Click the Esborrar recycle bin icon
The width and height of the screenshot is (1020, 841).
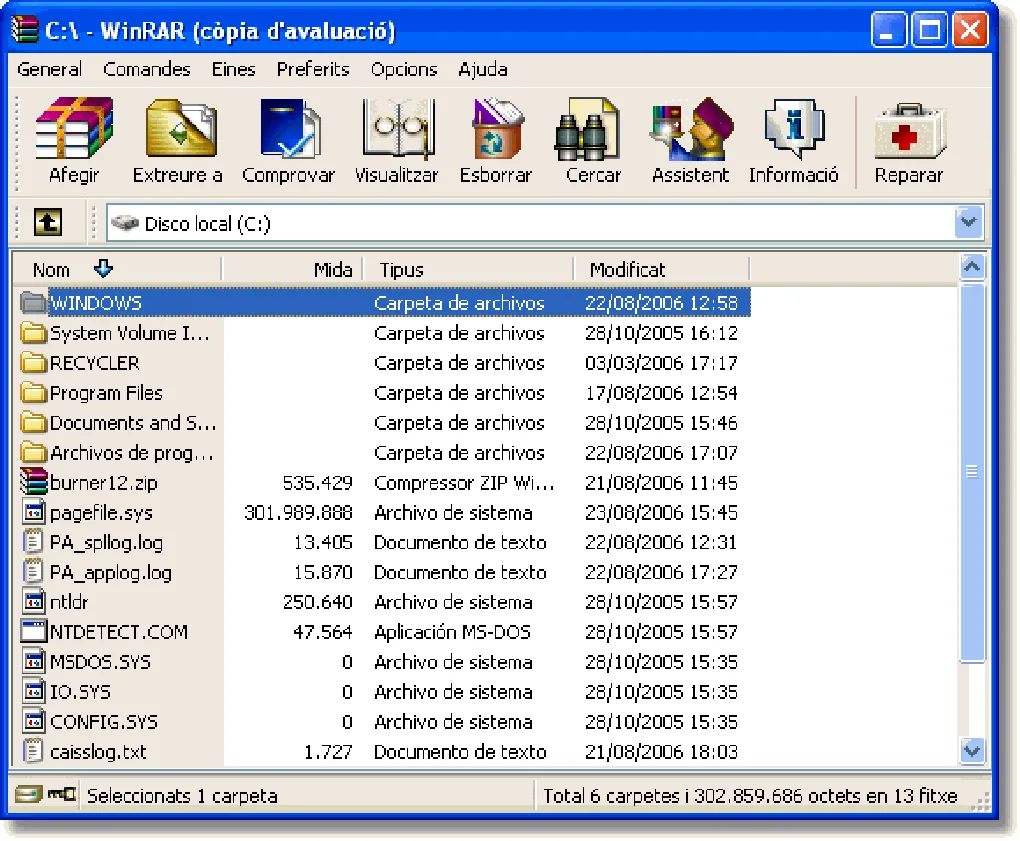point(497,128)
